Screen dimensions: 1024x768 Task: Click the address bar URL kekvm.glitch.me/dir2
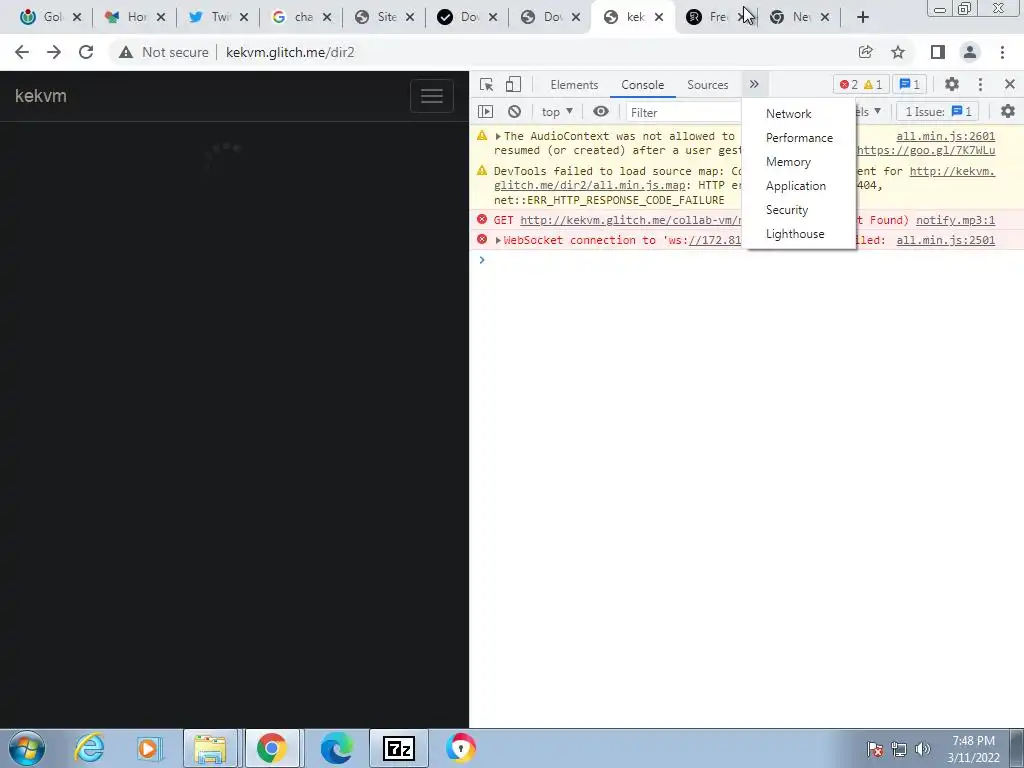(290, 52)
